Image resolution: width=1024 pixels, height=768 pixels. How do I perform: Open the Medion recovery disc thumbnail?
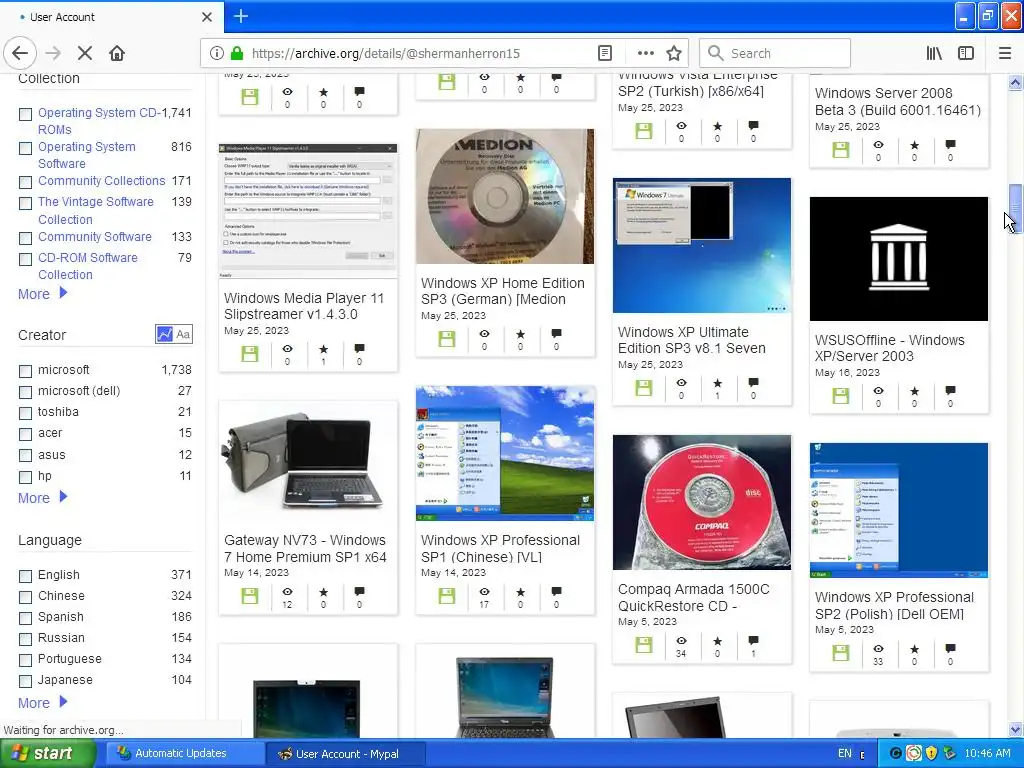pos(505,196)
